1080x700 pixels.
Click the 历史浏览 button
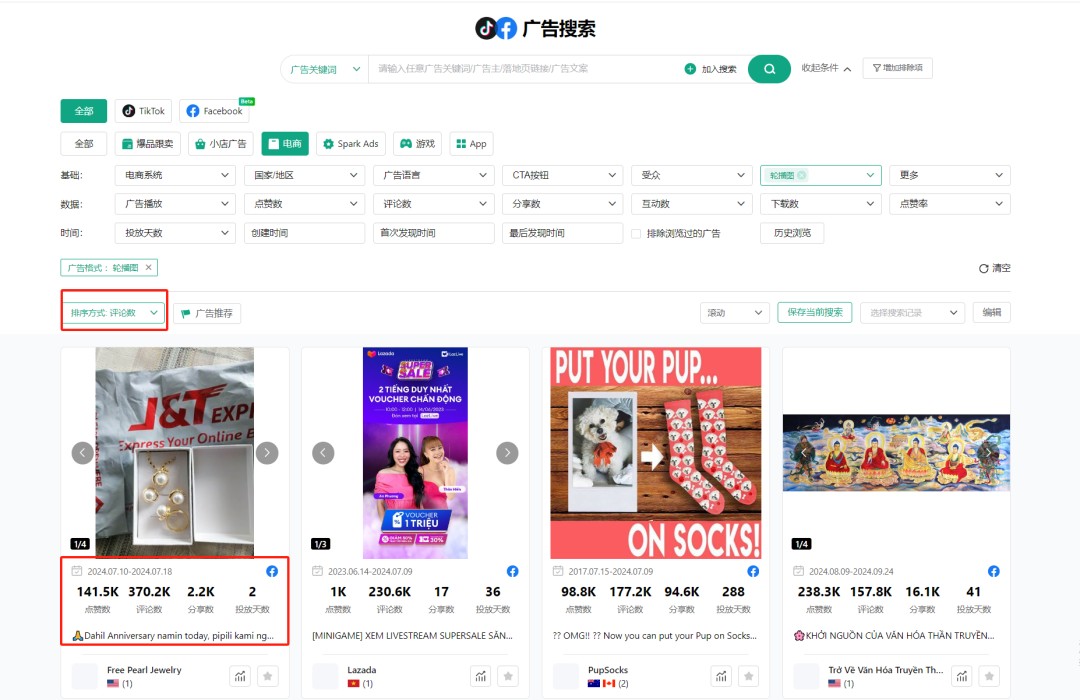(x=792, y=233)
